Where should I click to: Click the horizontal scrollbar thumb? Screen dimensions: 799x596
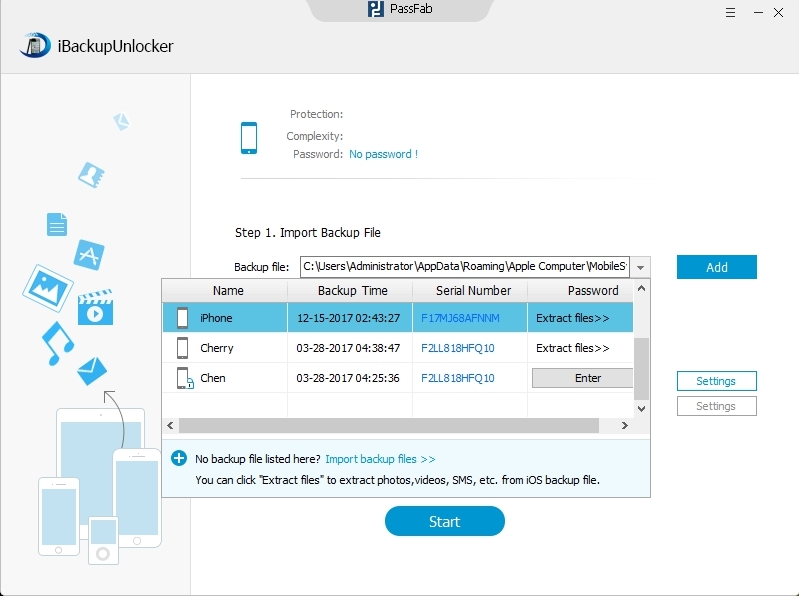(x=389, y=425)
